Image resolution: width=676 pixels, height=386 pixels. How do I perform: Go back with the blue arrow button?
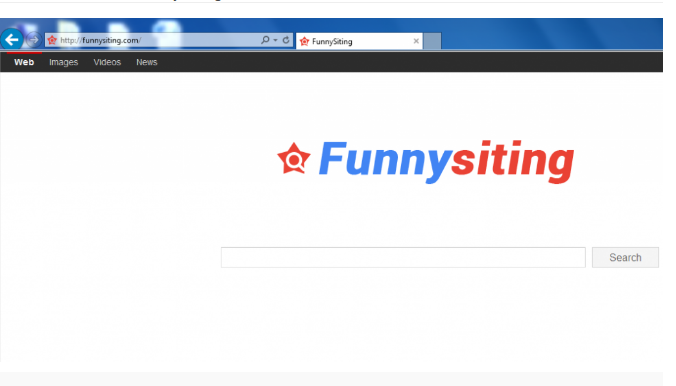(12, 40)
